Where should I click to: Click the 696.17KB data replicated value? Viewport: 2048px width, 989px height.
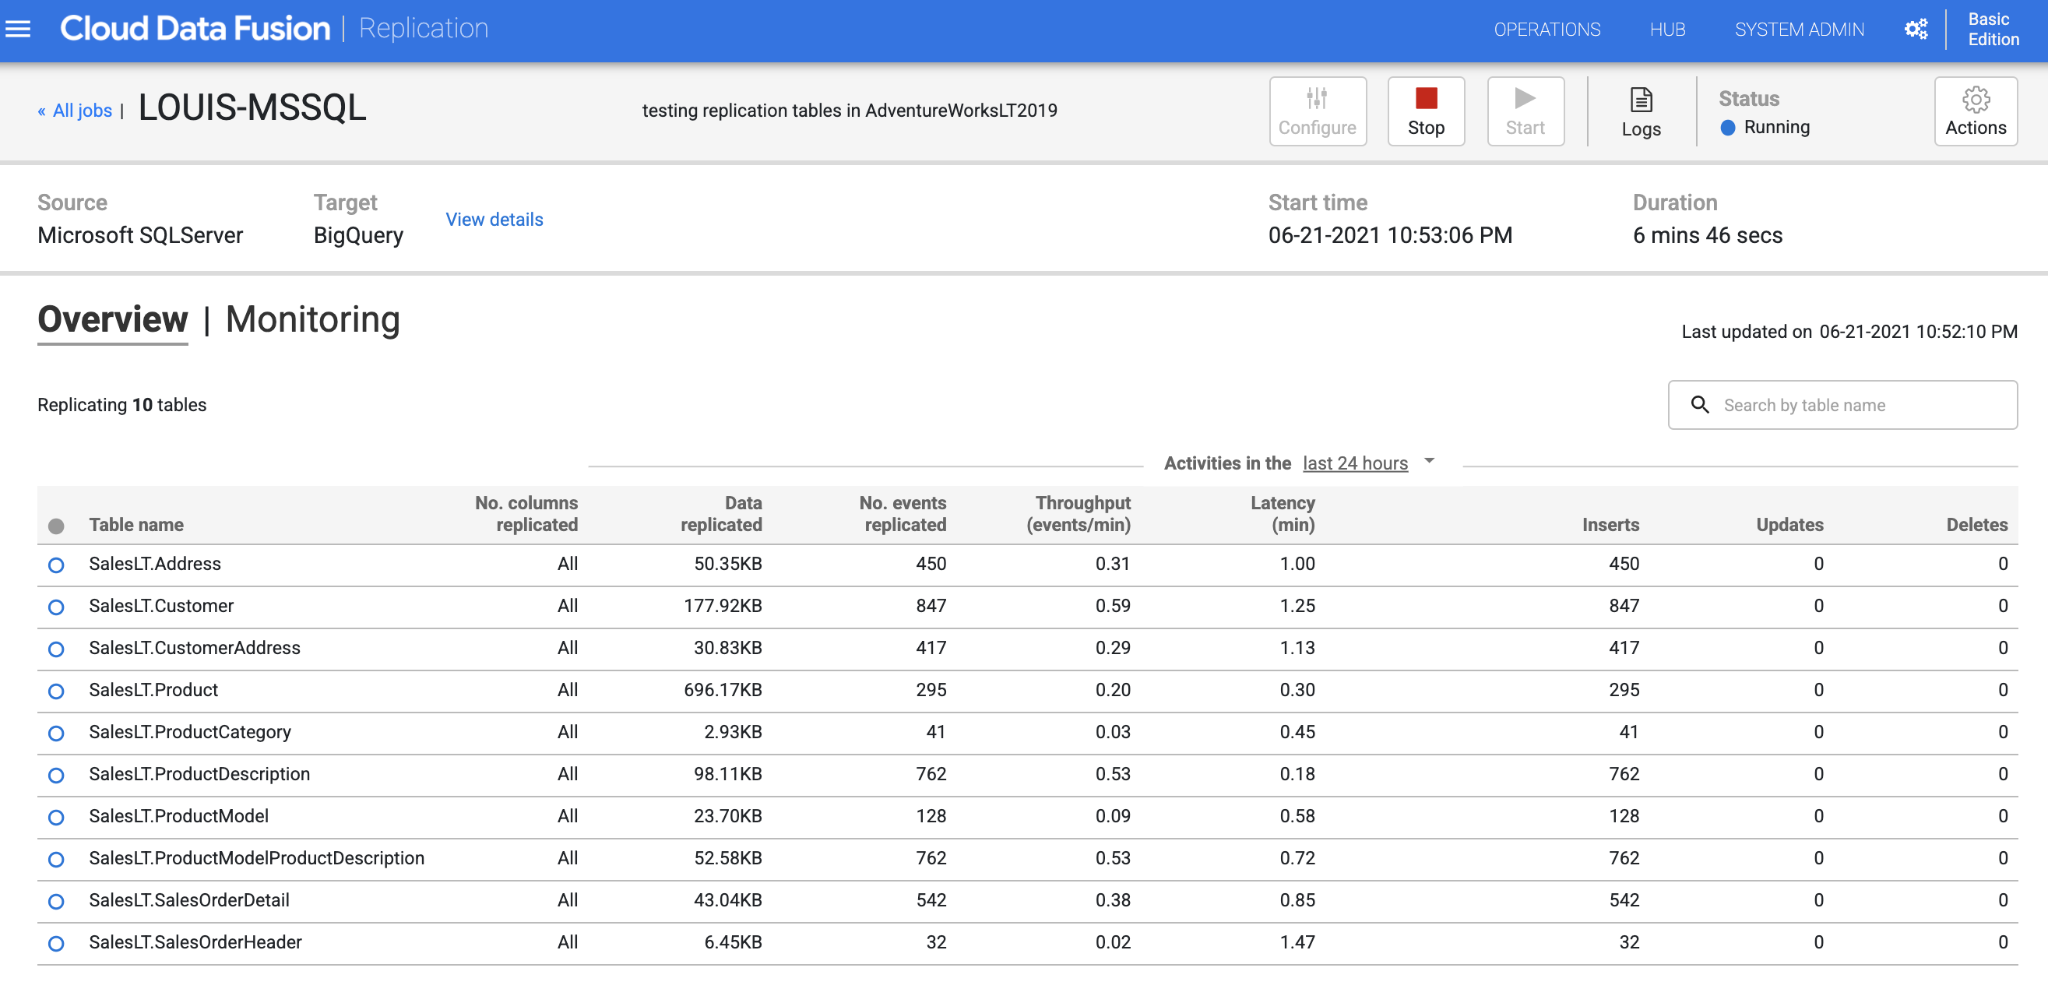pos(723,690)
